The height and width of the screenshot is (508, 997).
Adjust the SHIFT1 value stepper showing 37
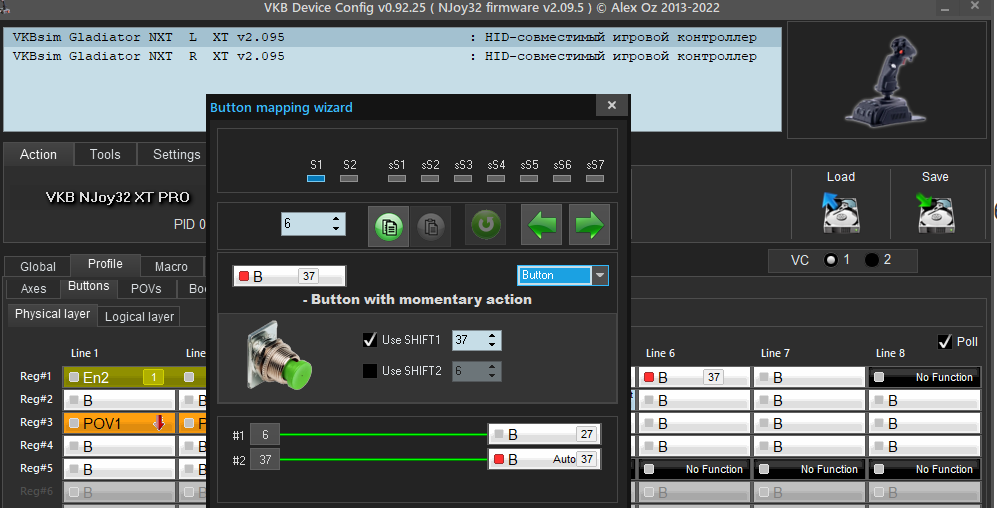pyautogui.click(x=477, y=340)
